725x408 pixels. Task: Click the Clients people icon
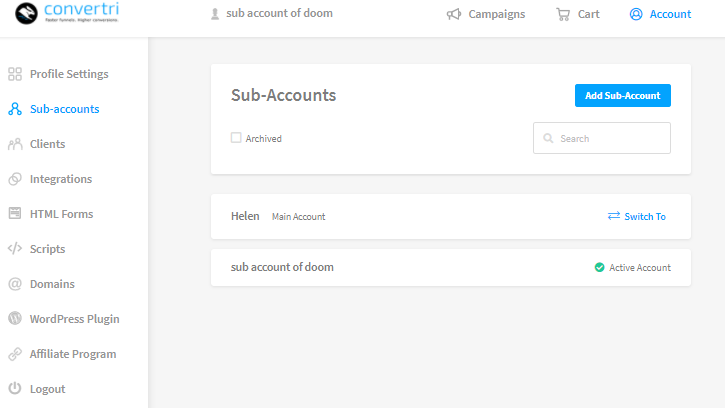click(15, 144)
